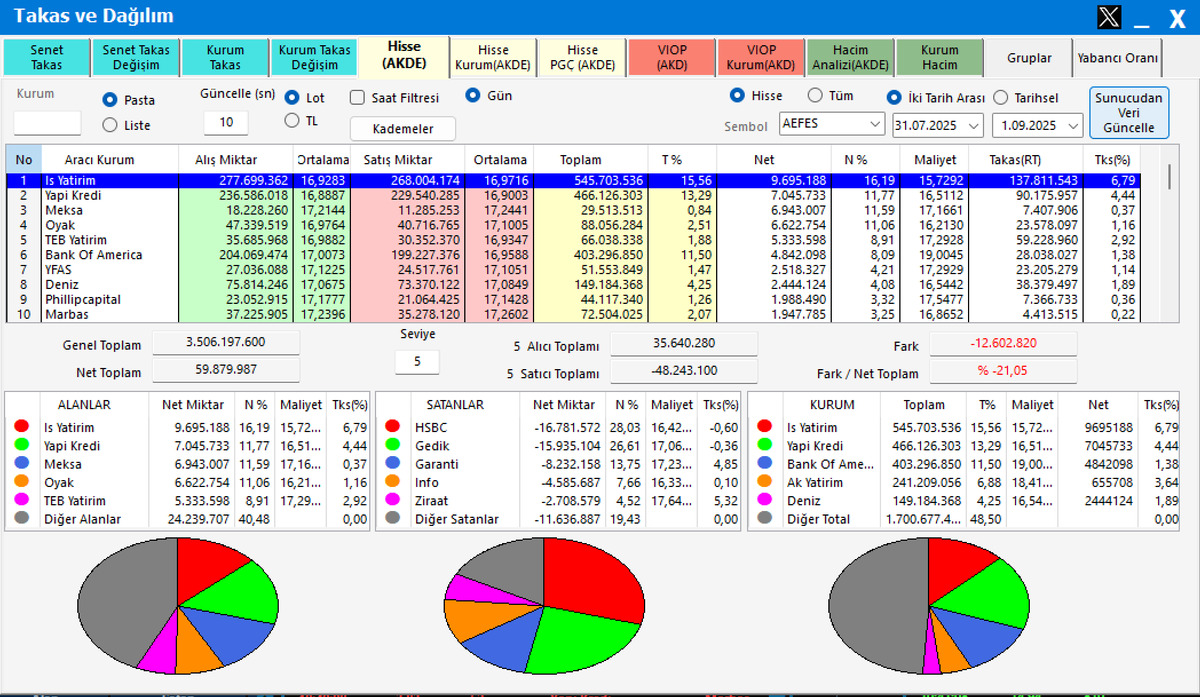Click gray swatch next to Diğer Satanlar

click(392, 519)
